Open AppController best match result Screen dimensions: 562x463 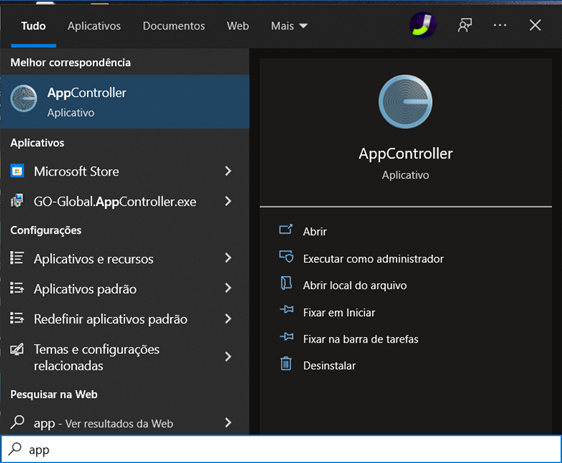click(125, 102)
